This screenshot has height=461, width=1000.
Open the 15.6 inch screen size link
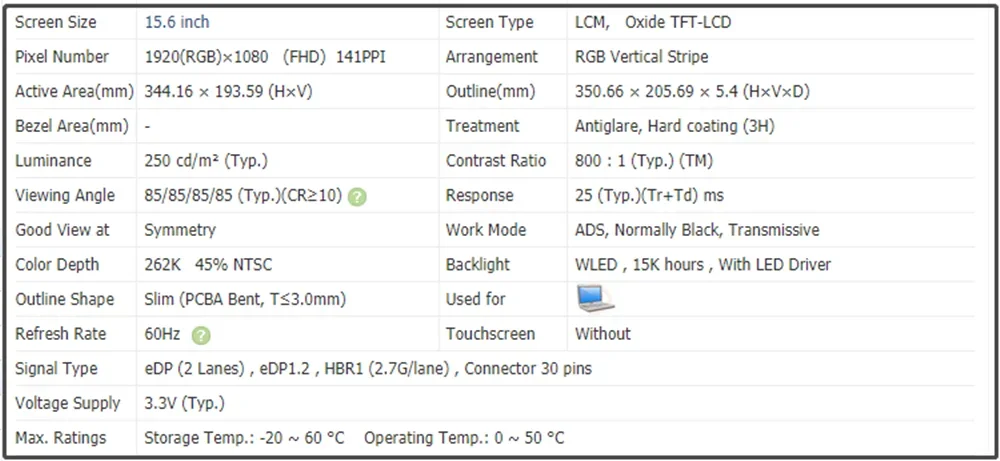click(x=177, y=22)
